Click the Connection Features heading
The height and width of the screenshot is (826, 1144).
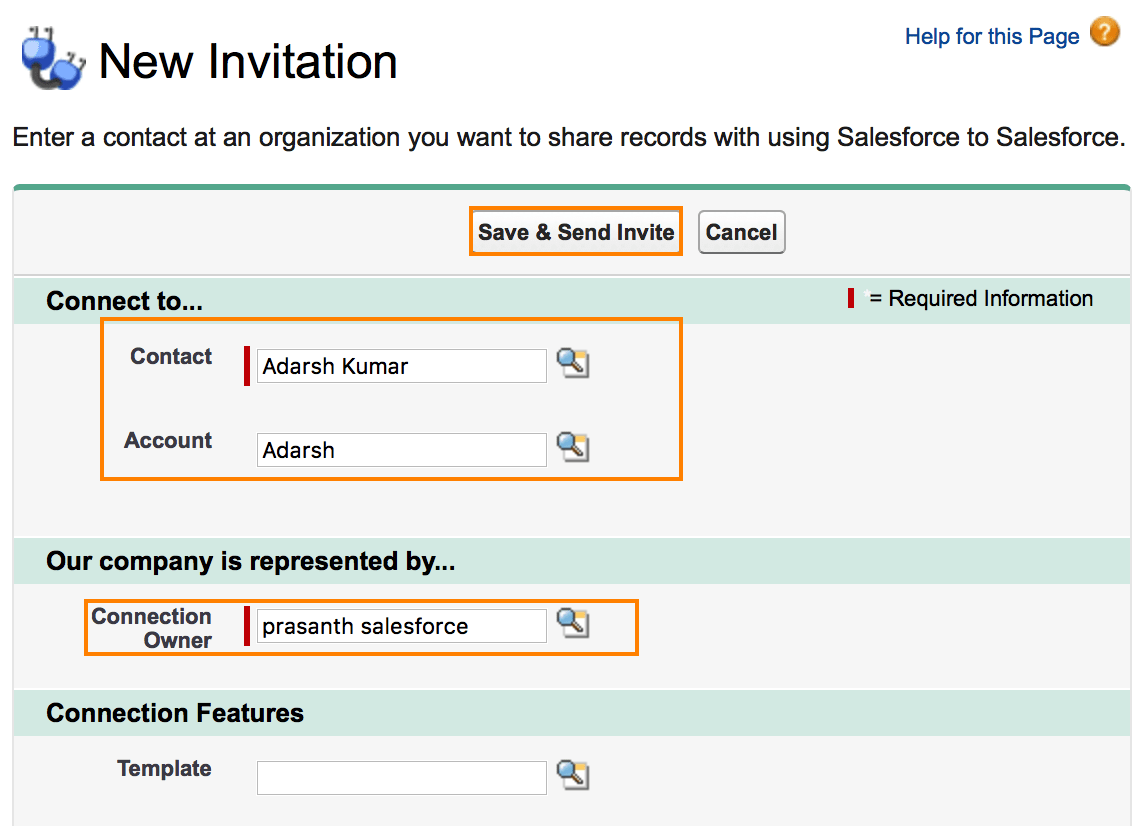[x=175, y=713]
